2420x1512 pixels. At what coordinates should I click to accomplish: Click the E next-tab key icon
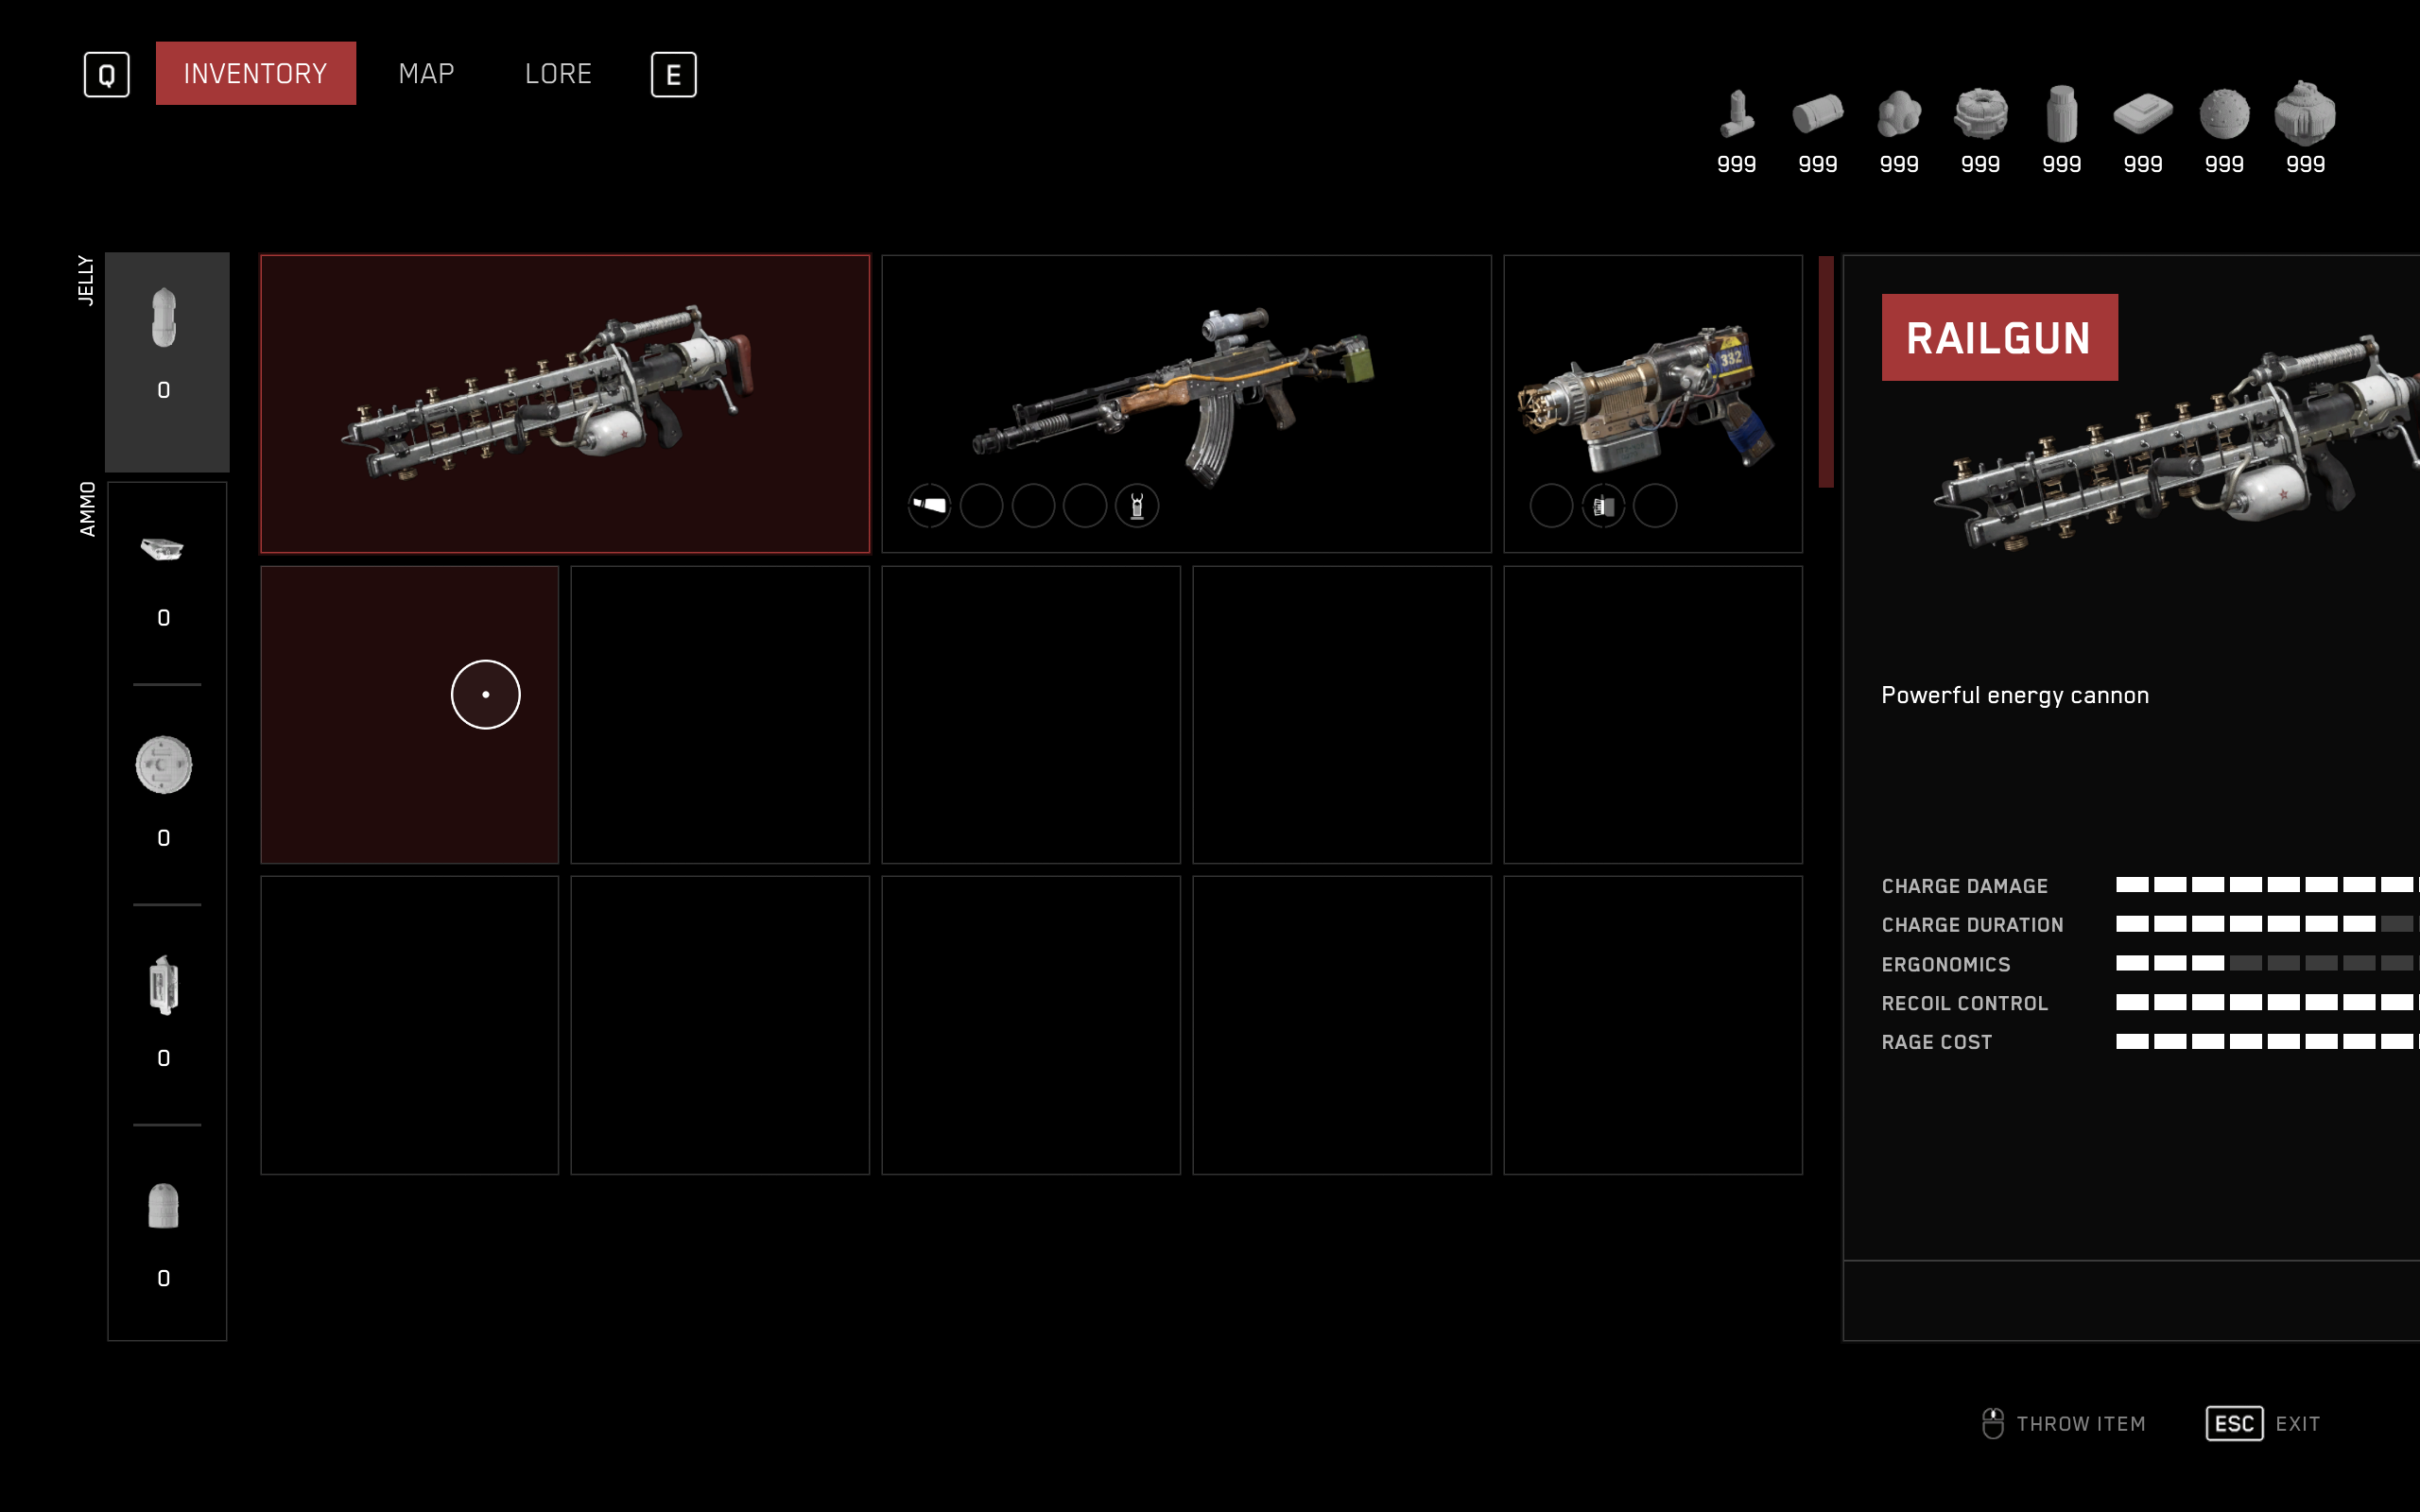click(673, 75)
